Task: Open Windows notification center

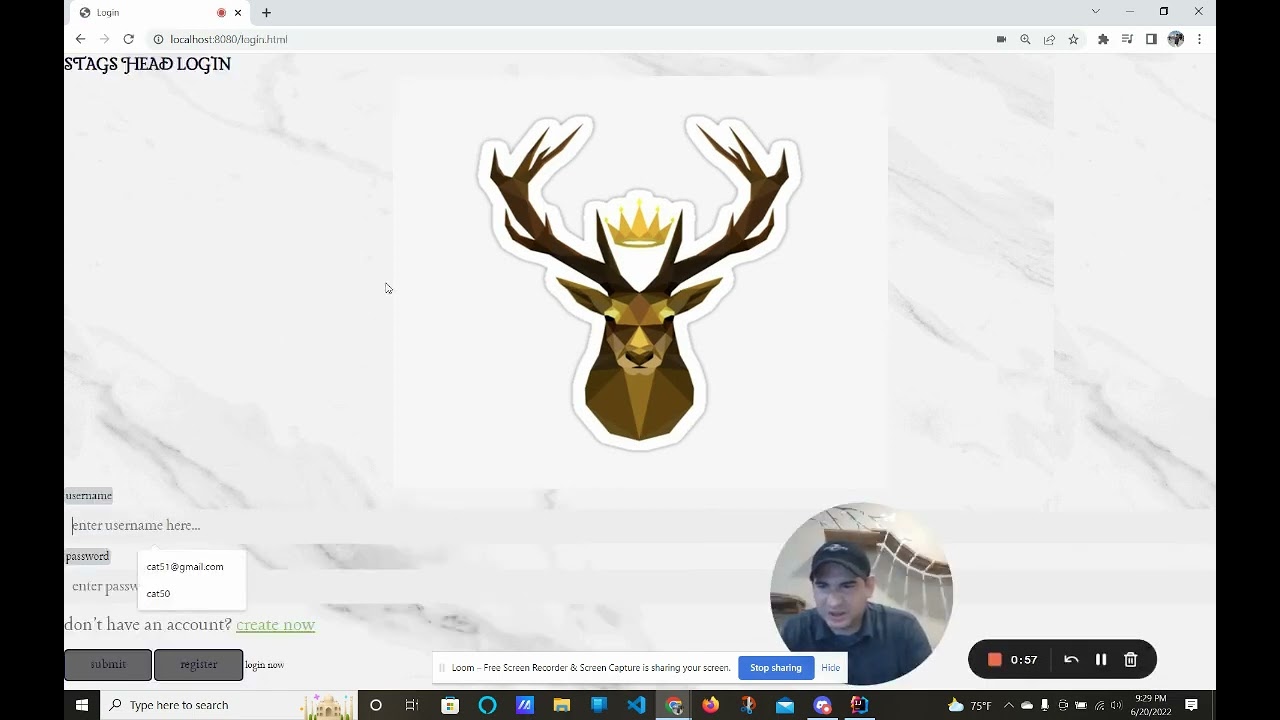Action: coord(1191,705)
